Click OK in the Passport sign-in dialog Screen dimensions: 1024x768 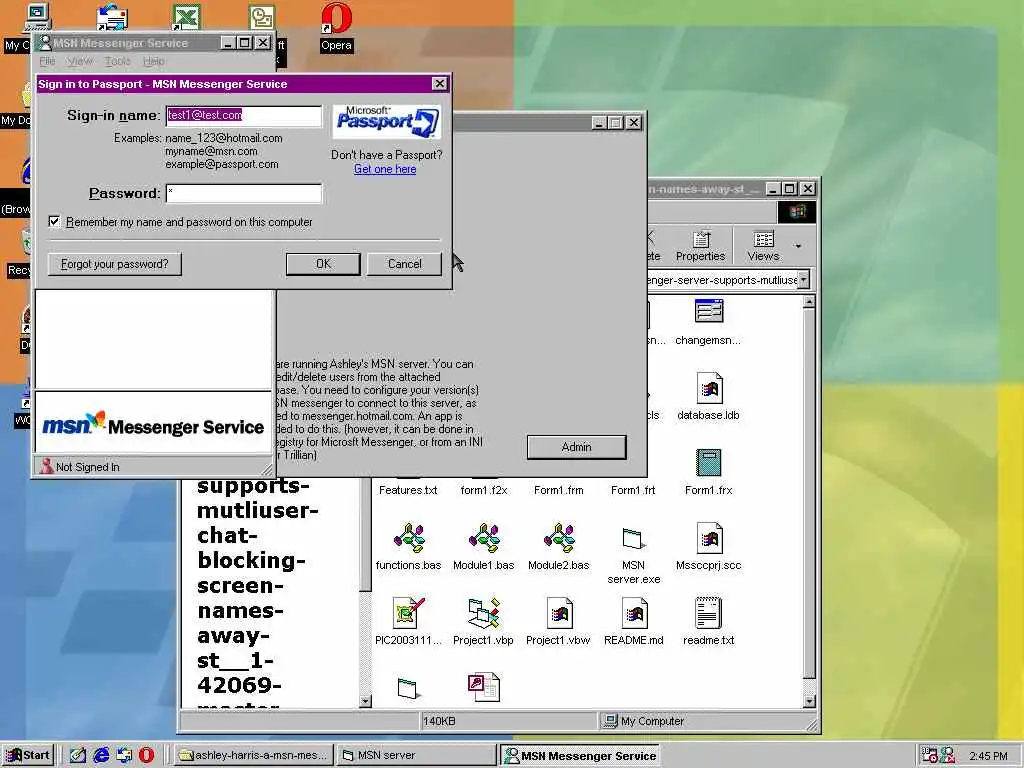[x=323, y=264]
